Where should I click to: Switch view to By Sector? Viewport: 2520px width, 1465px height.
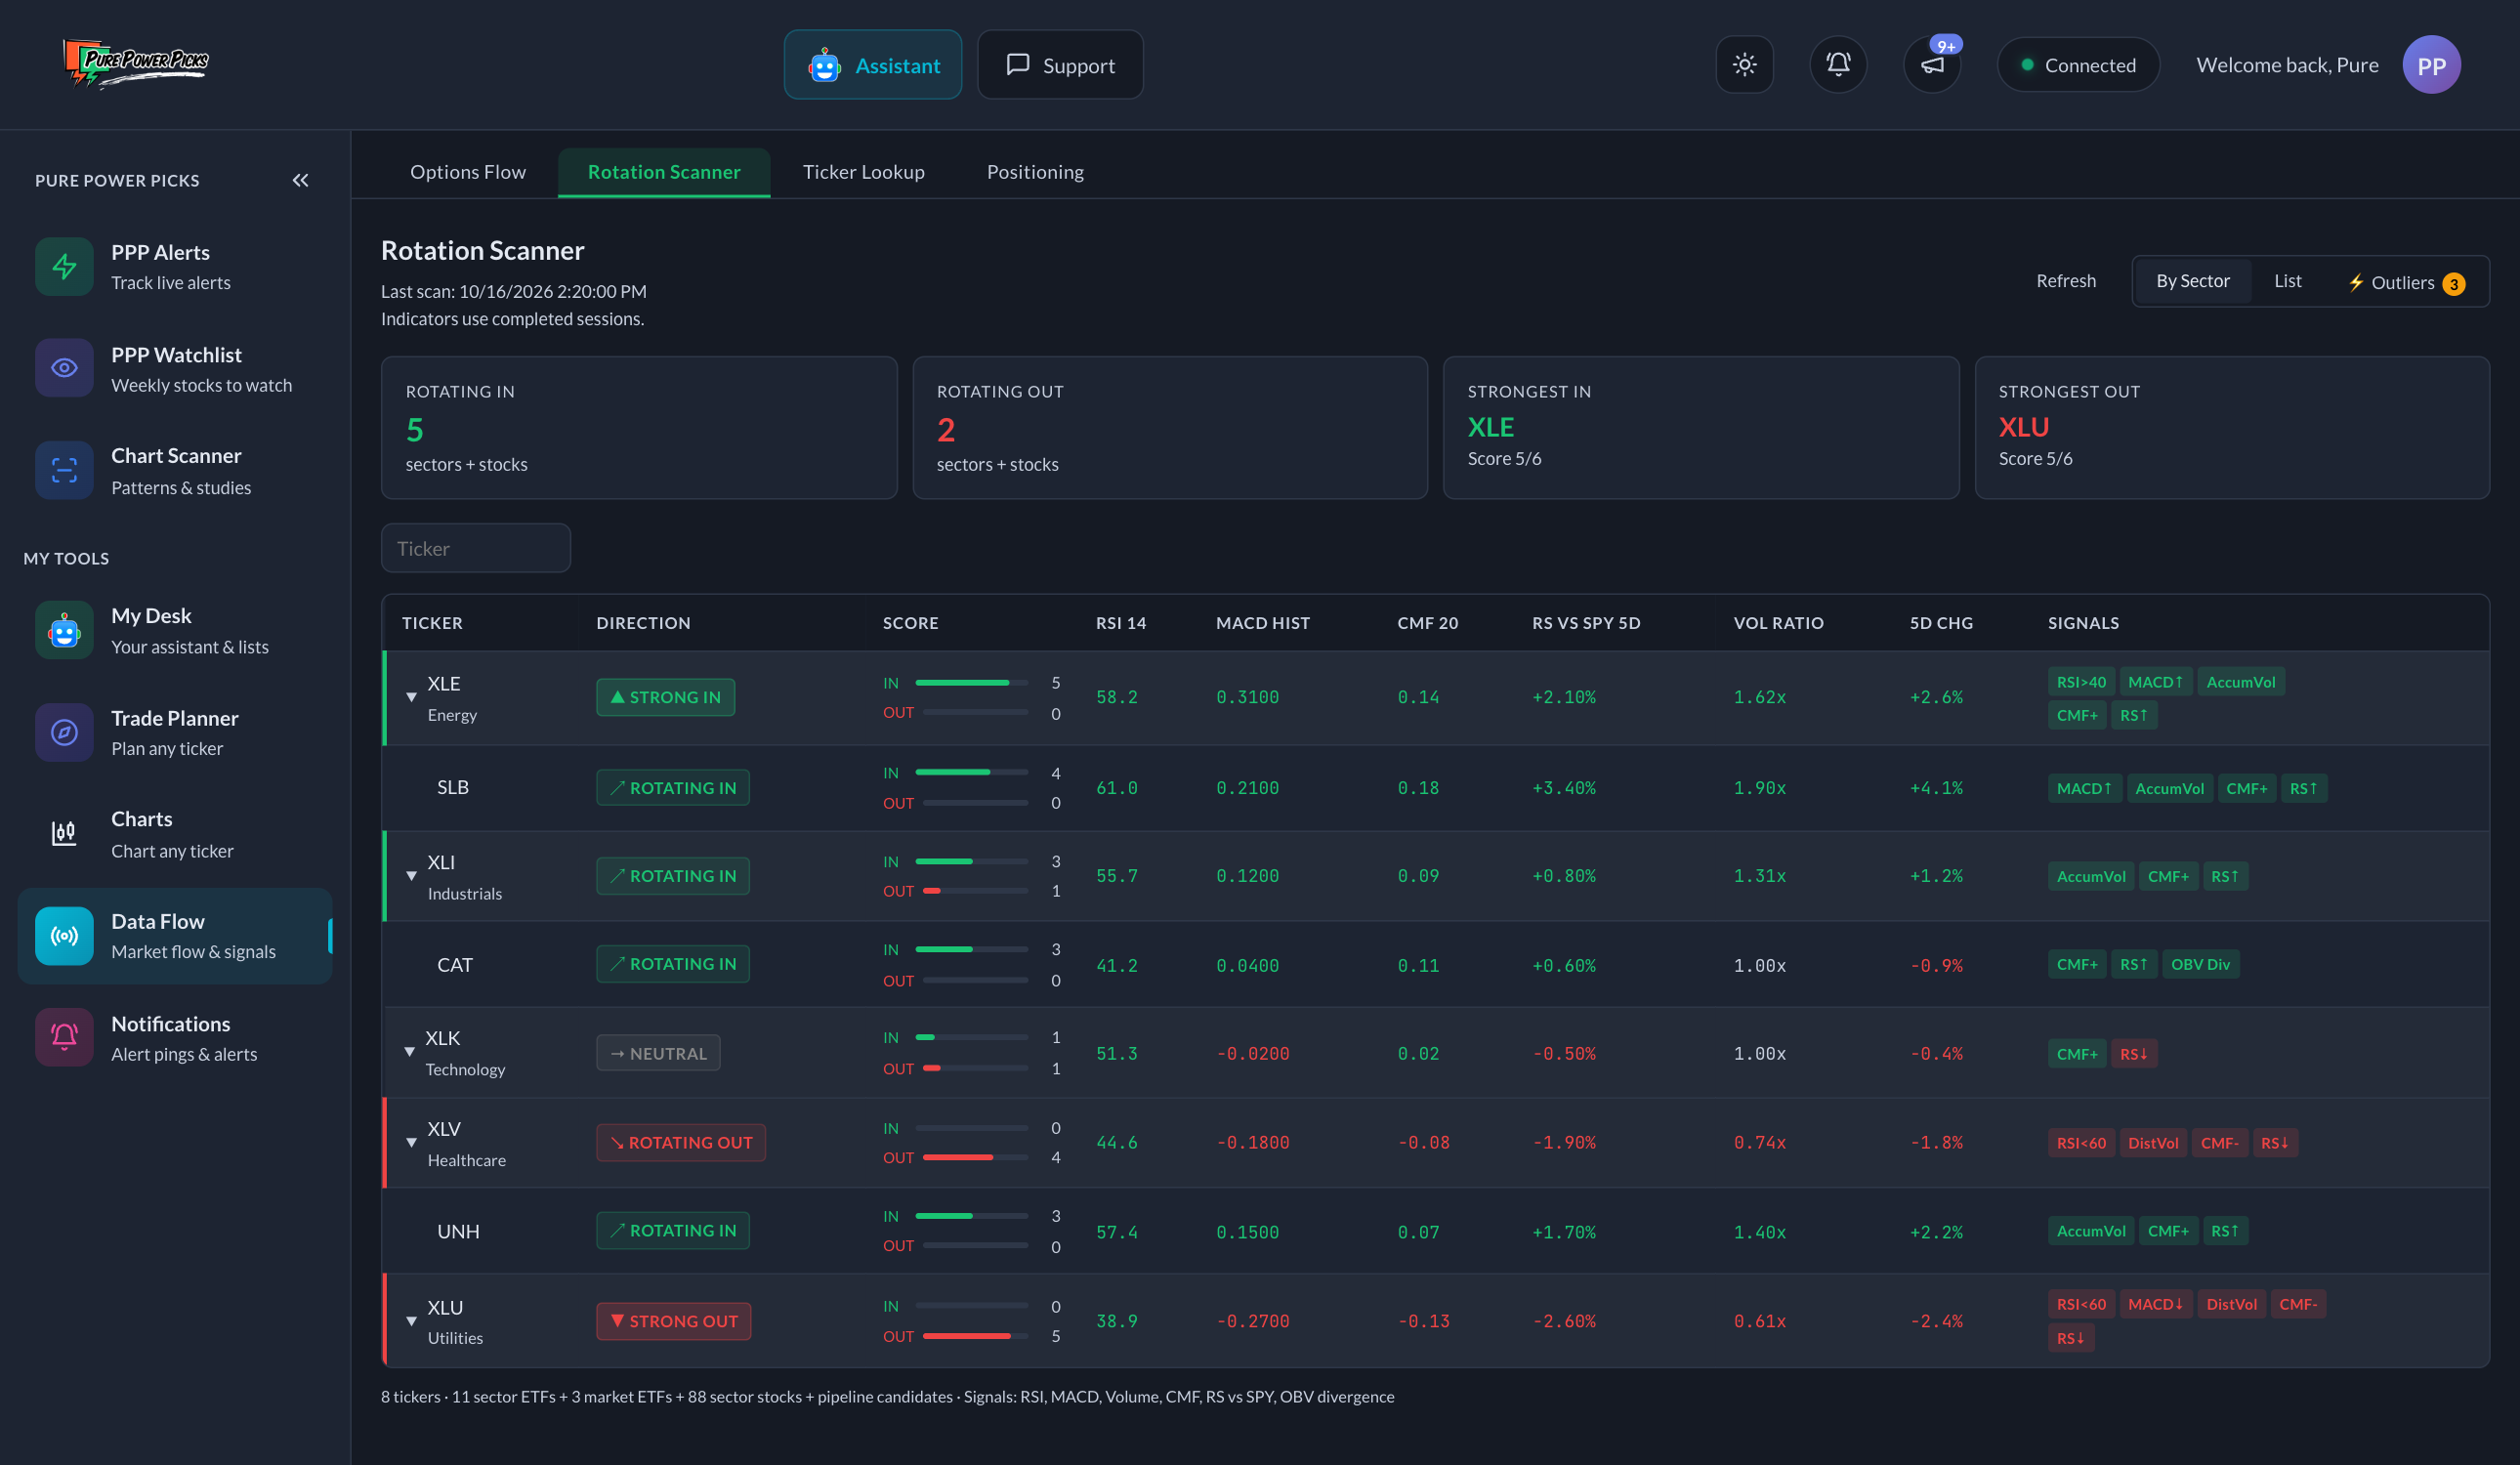point(2192,281)
